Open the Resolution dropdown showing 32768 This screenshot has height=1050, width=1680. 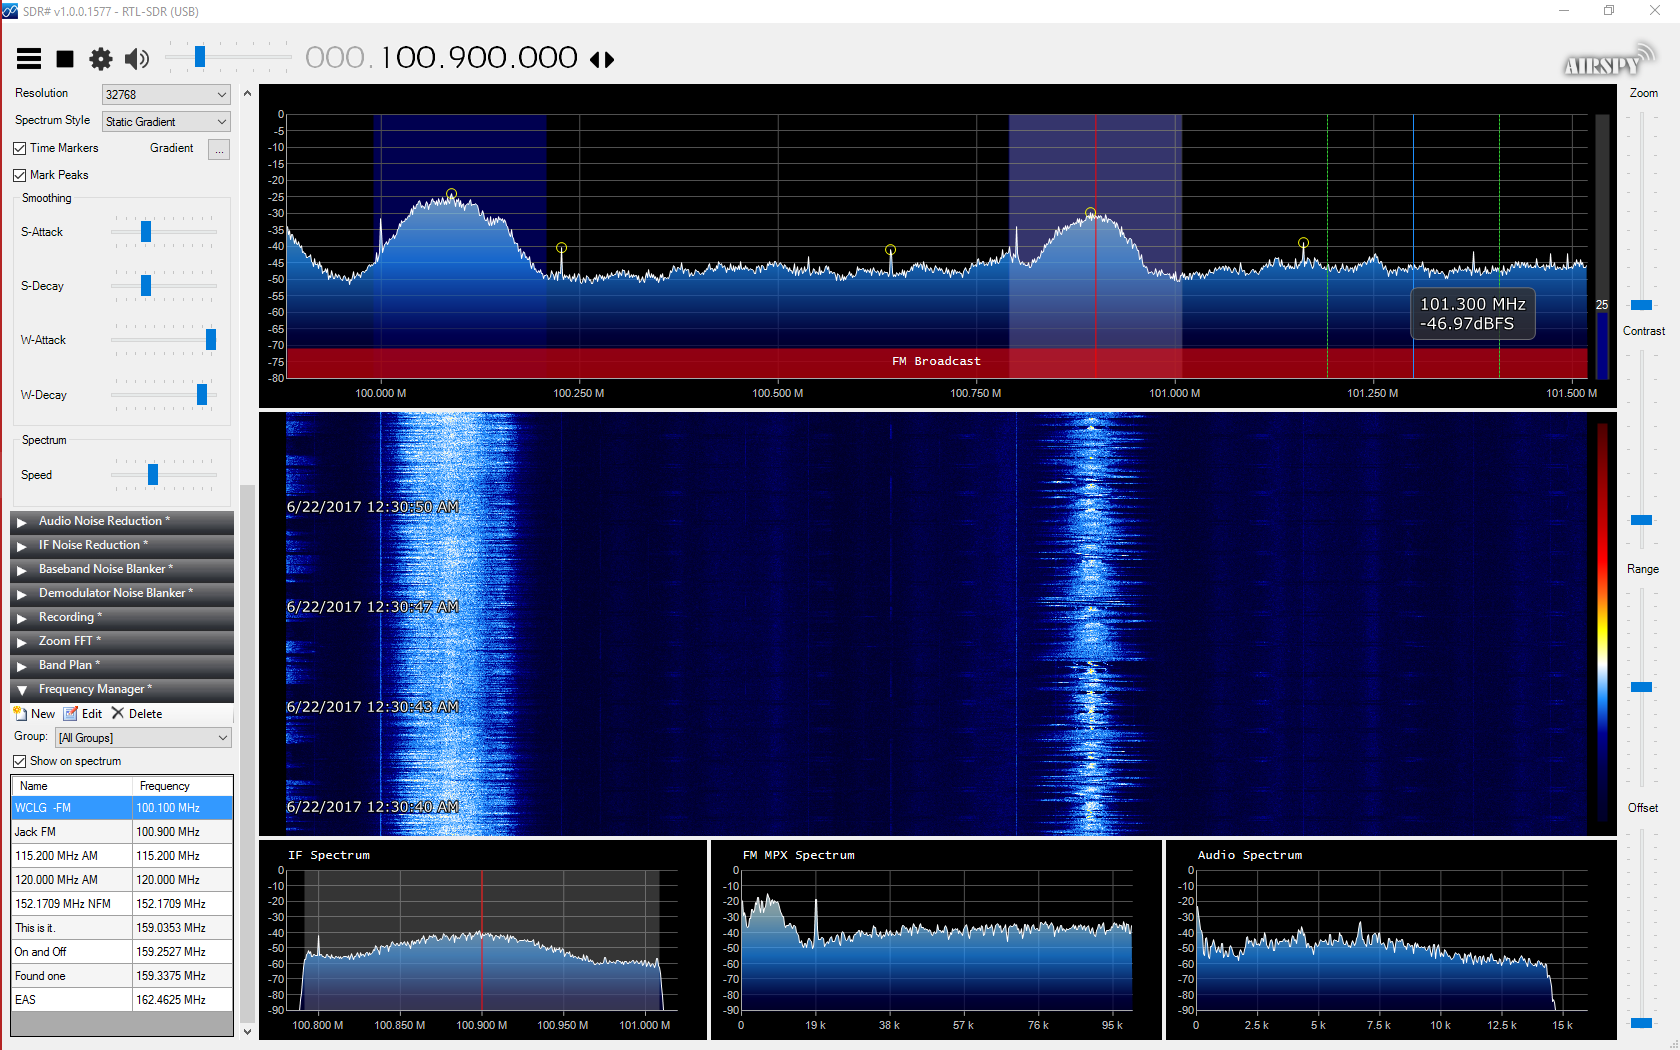pos(166,94)
